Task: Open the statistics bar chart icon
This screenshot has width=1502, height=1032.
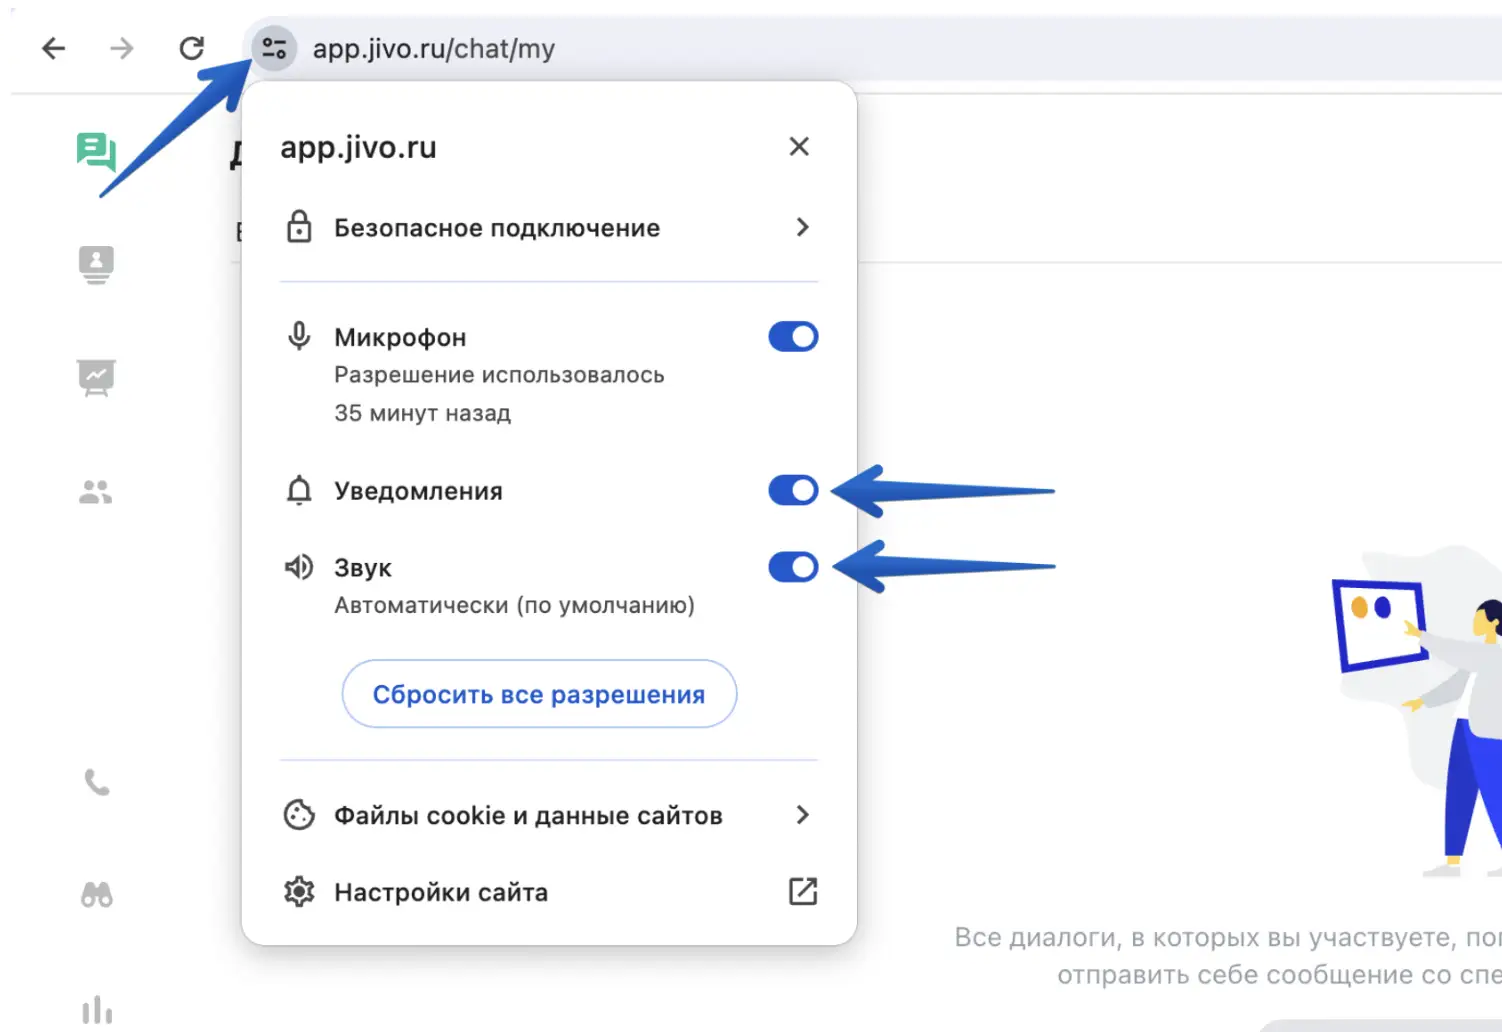Action: pyautogui.click(x=96, y=1010)
